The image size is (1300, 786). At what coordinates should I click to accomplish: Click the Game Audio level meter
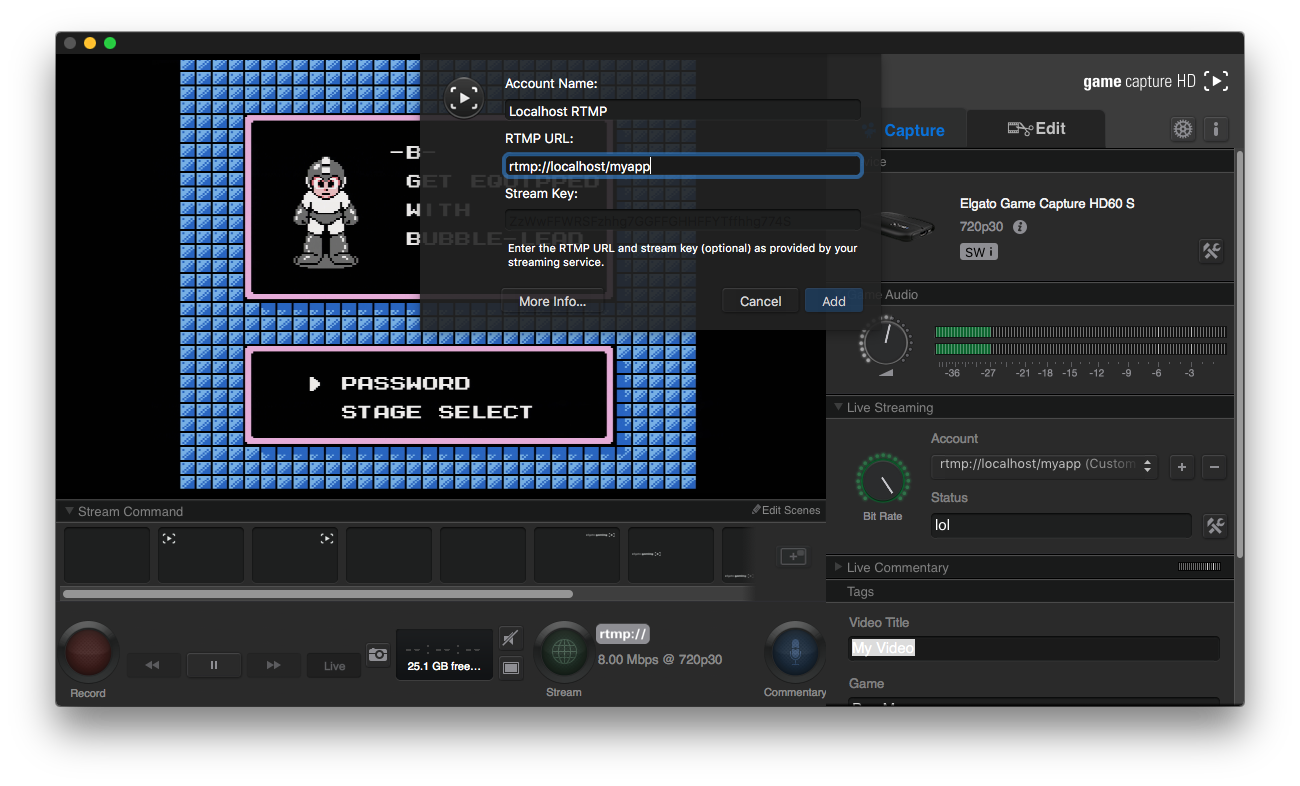[x=1080, y=340]
